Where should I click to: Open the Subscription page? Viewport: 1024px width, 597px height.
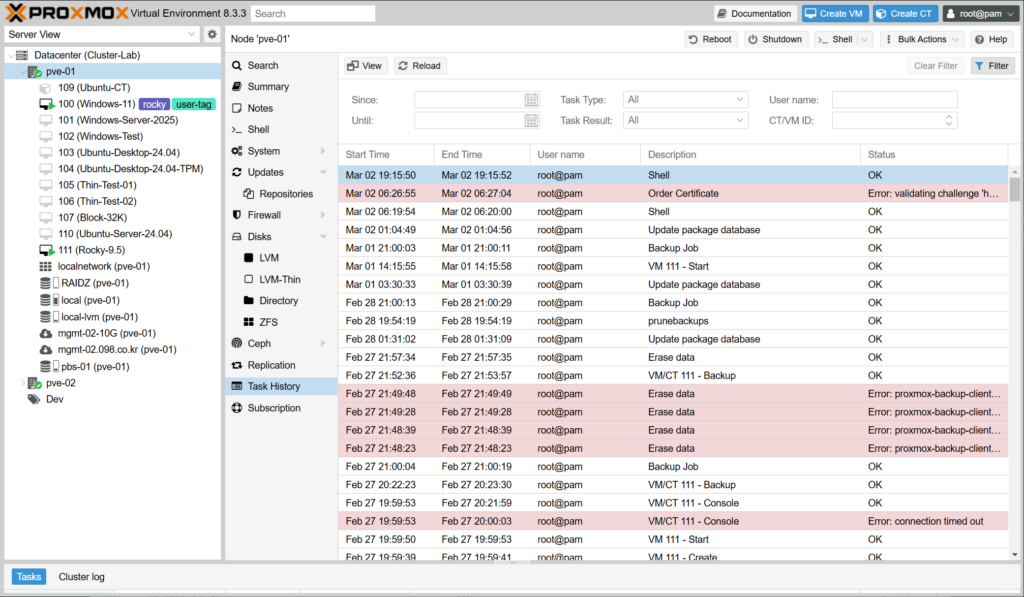click(274, 408)
